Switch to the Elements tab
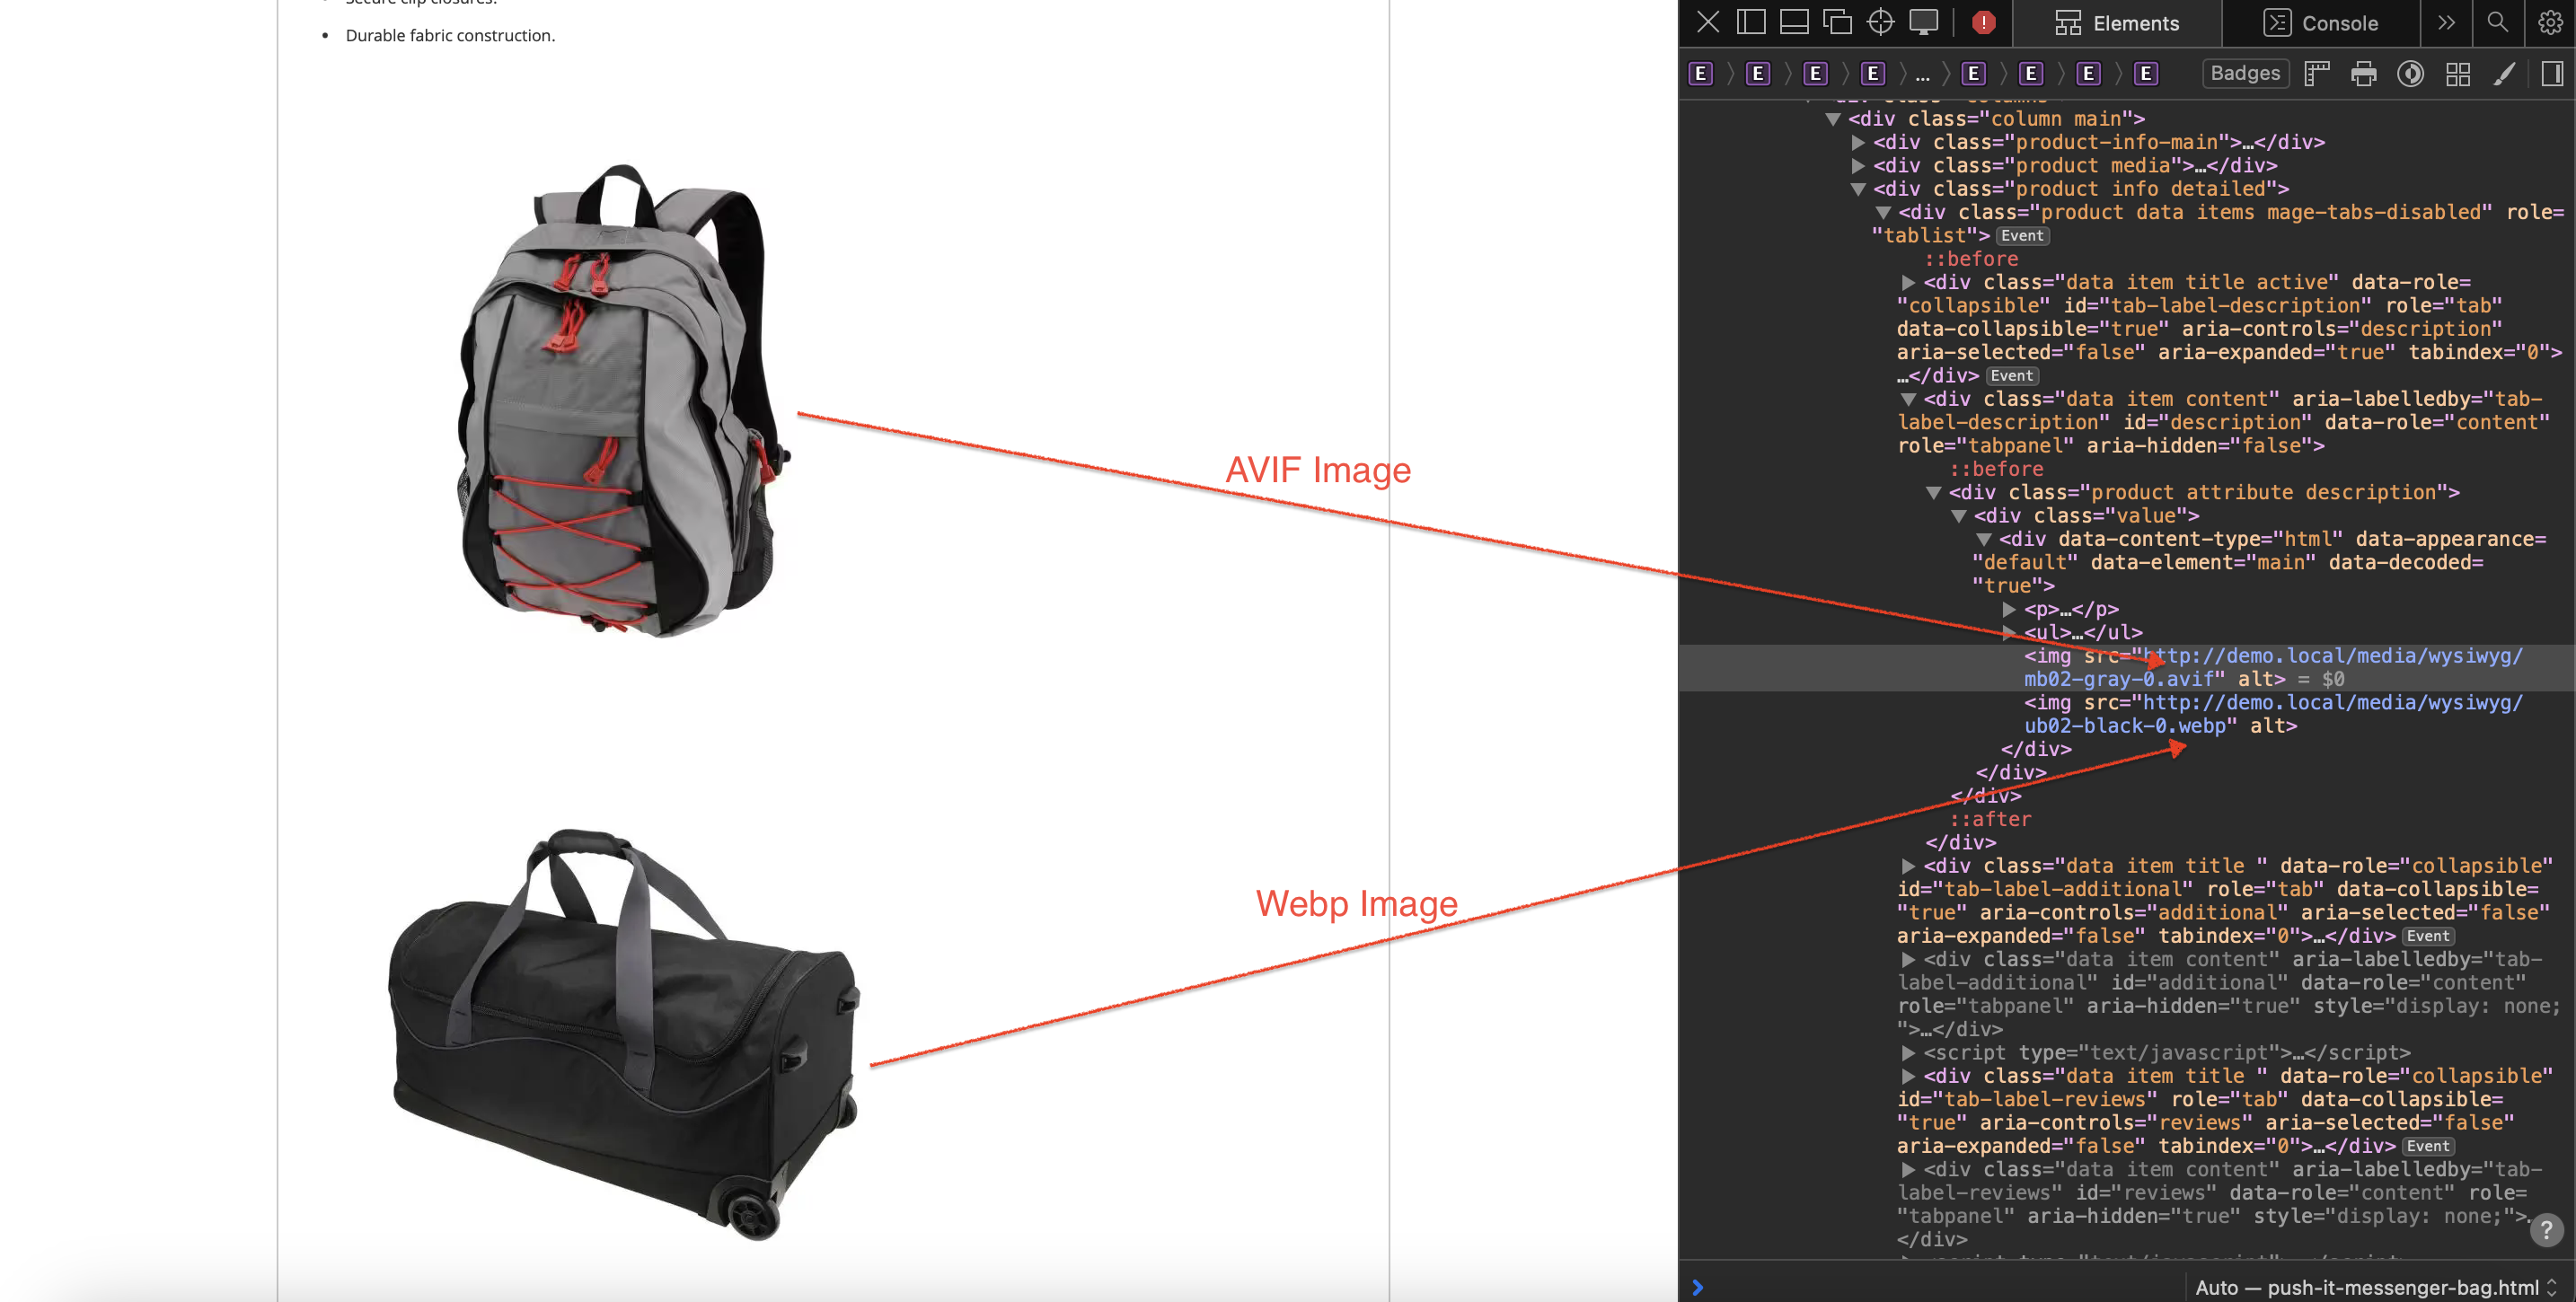Screen dimensions: 2576x1302 tap(2117, 23)
